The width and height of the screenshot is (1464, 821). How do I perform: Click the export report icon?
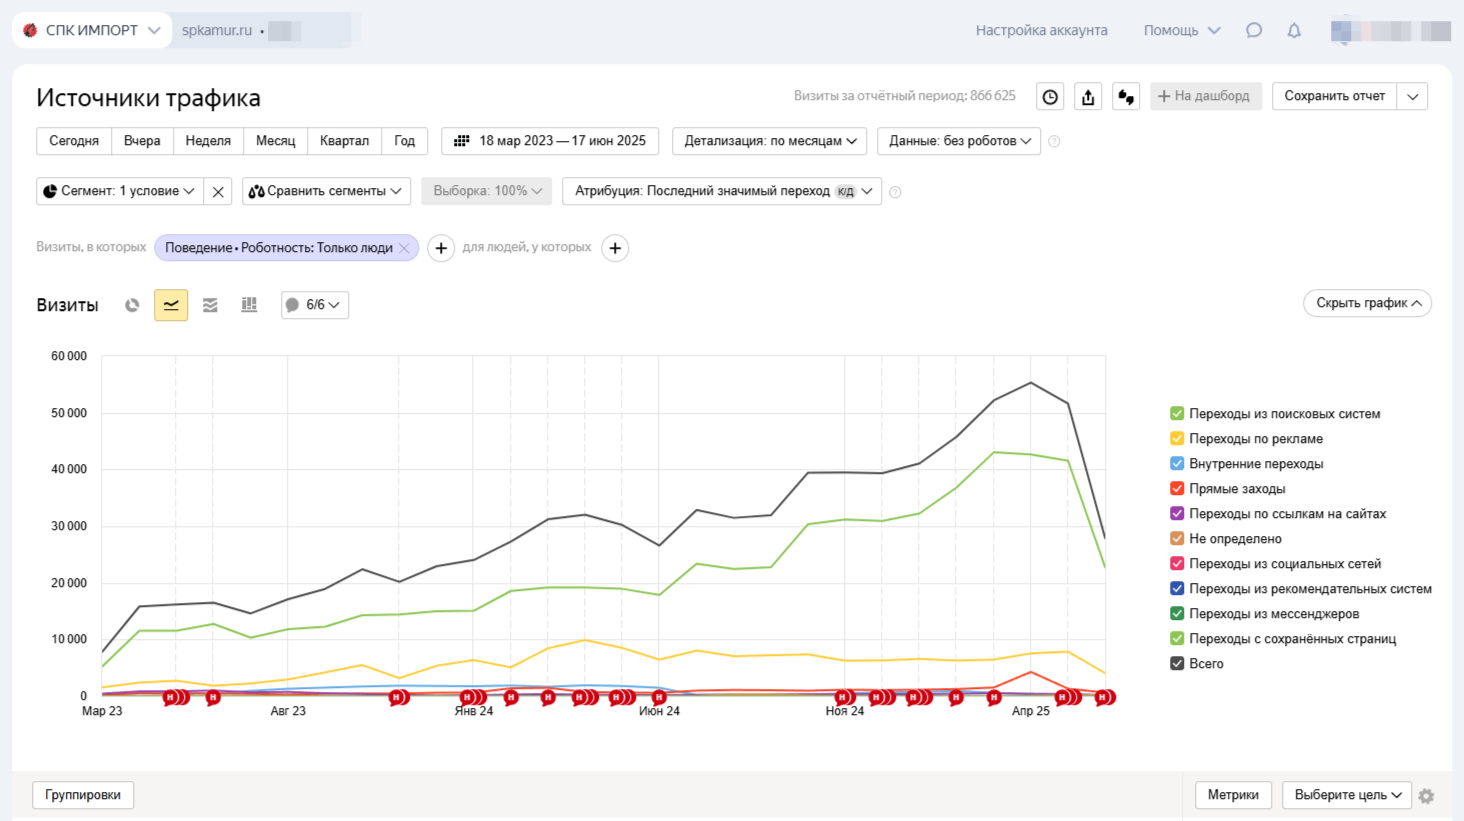[x=1088, y=97]
